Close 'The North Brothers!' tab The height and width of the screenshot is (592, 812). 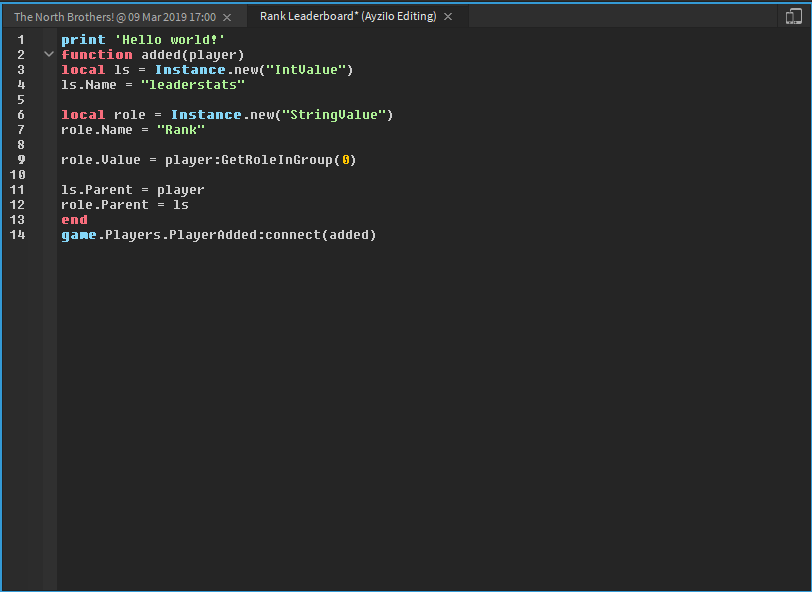pos(227,16)
